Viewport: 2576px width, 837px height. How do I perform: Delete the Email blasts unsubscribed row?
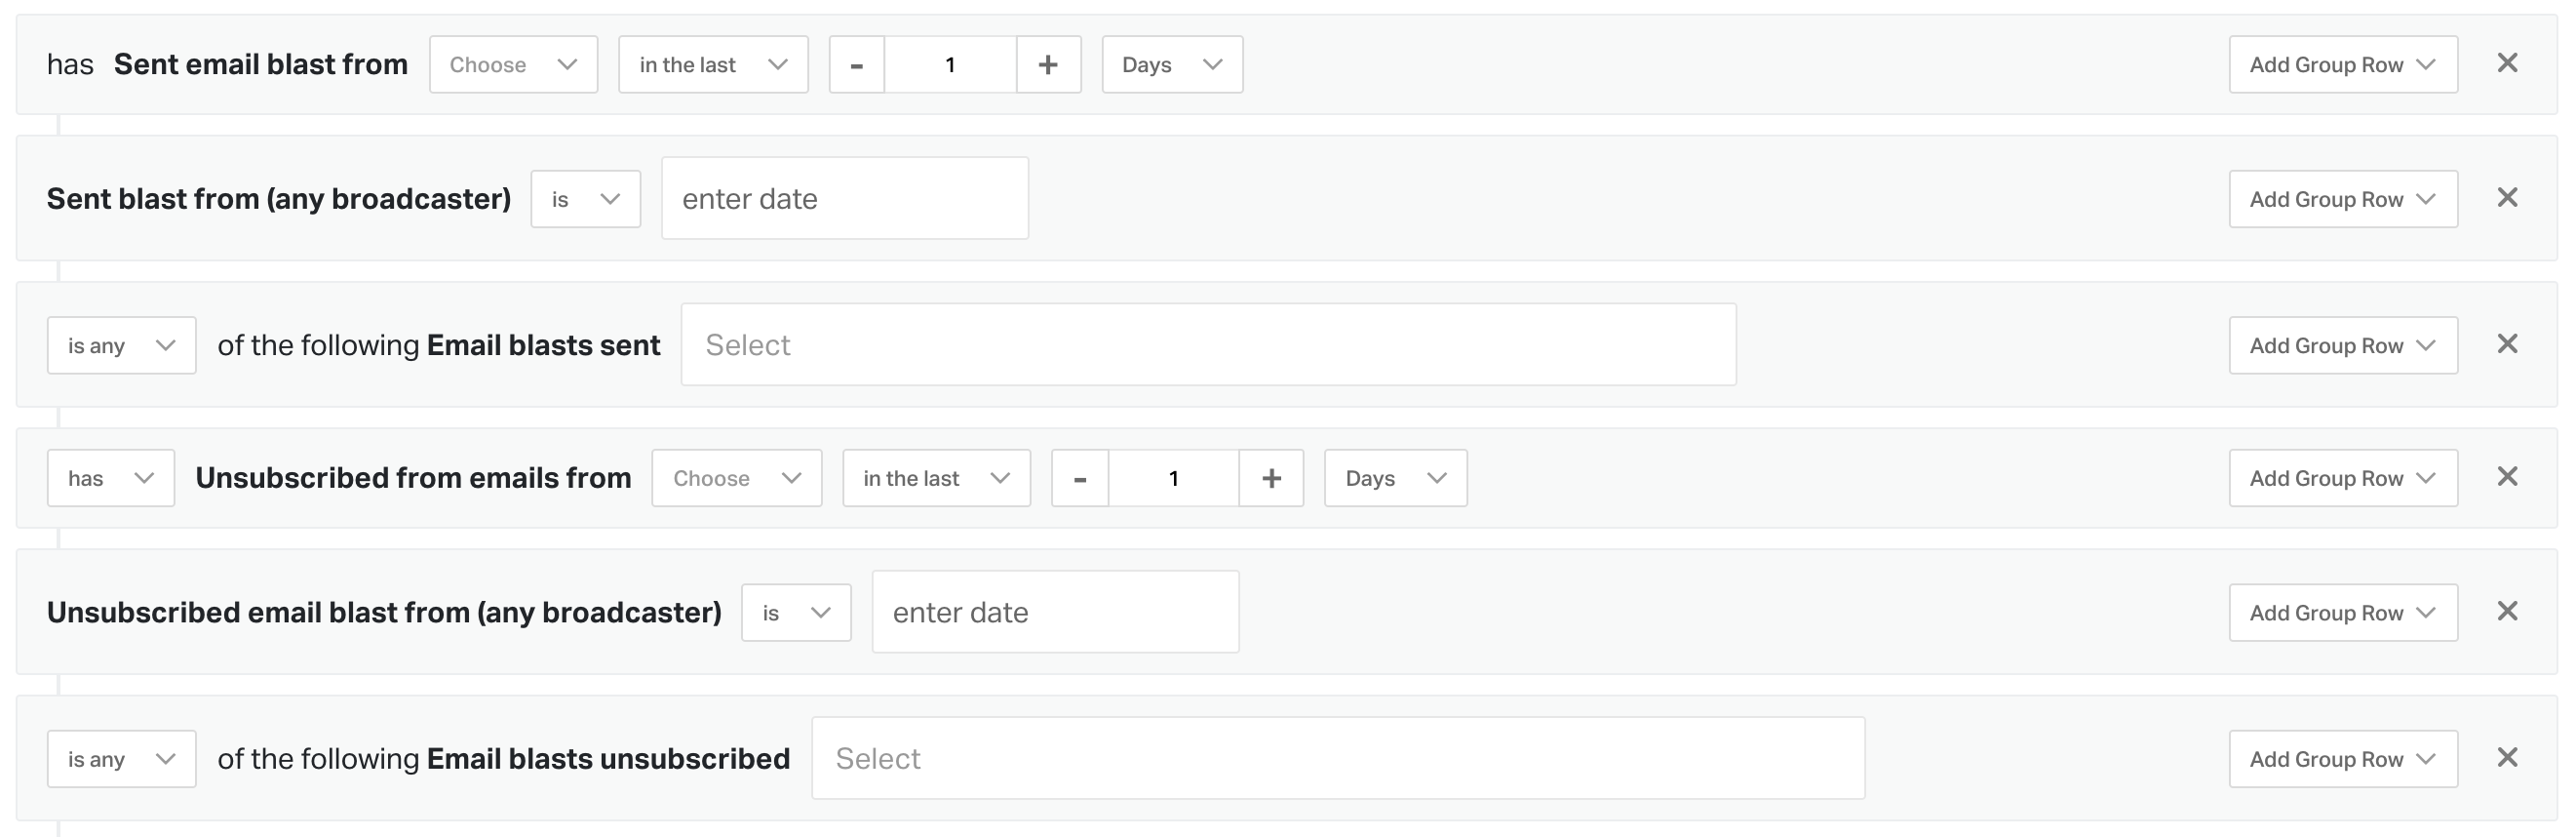pyautogui.click(x=2506, y=758)
